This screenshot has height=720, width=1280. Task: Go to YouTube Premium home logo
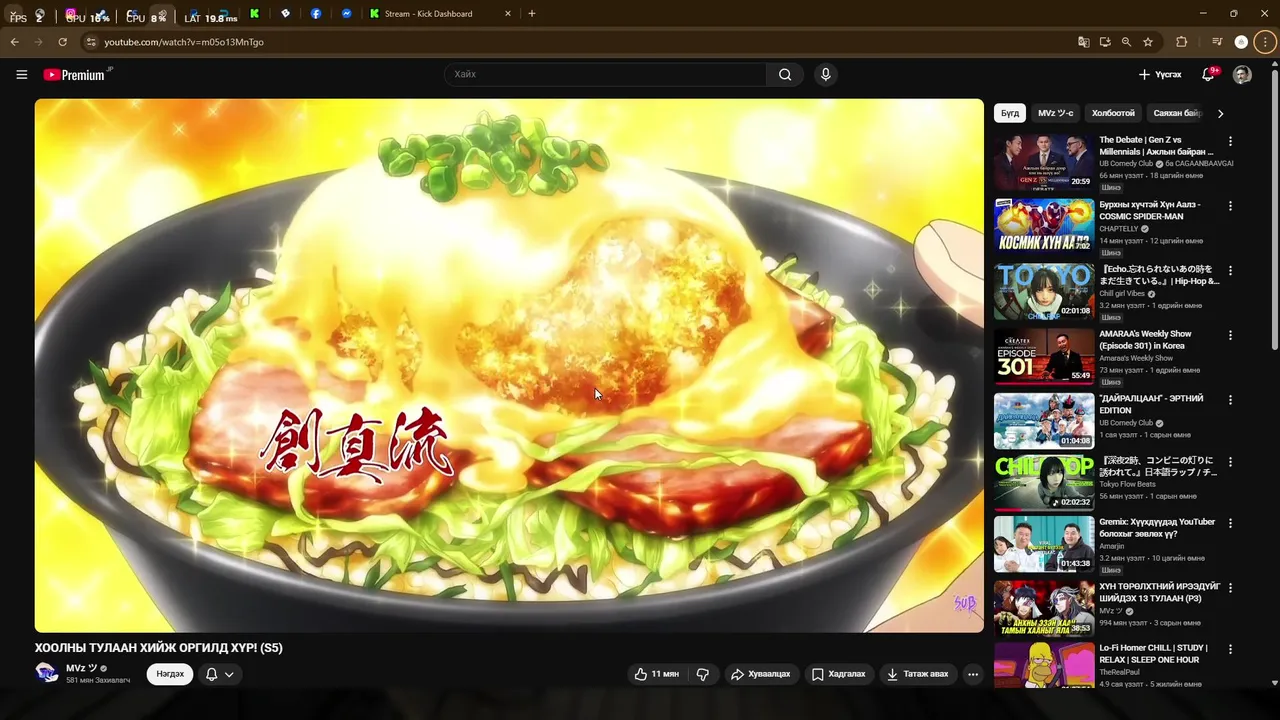[76, 74]
